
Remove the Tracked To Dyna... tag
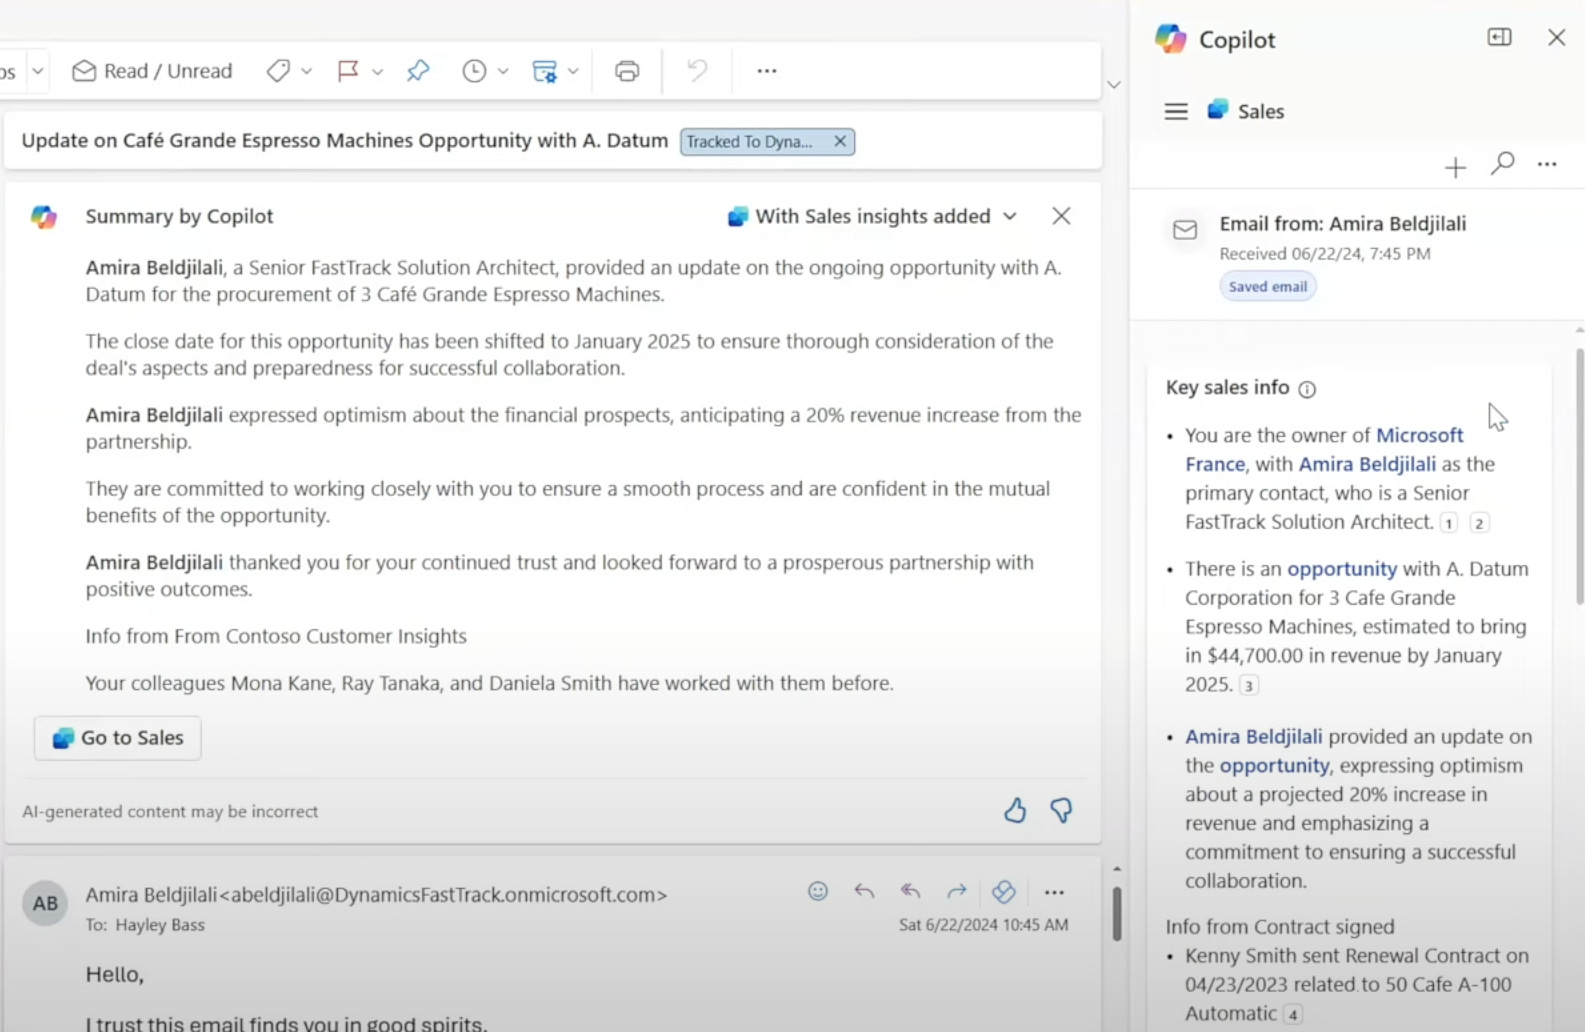[x=840, y=141]
